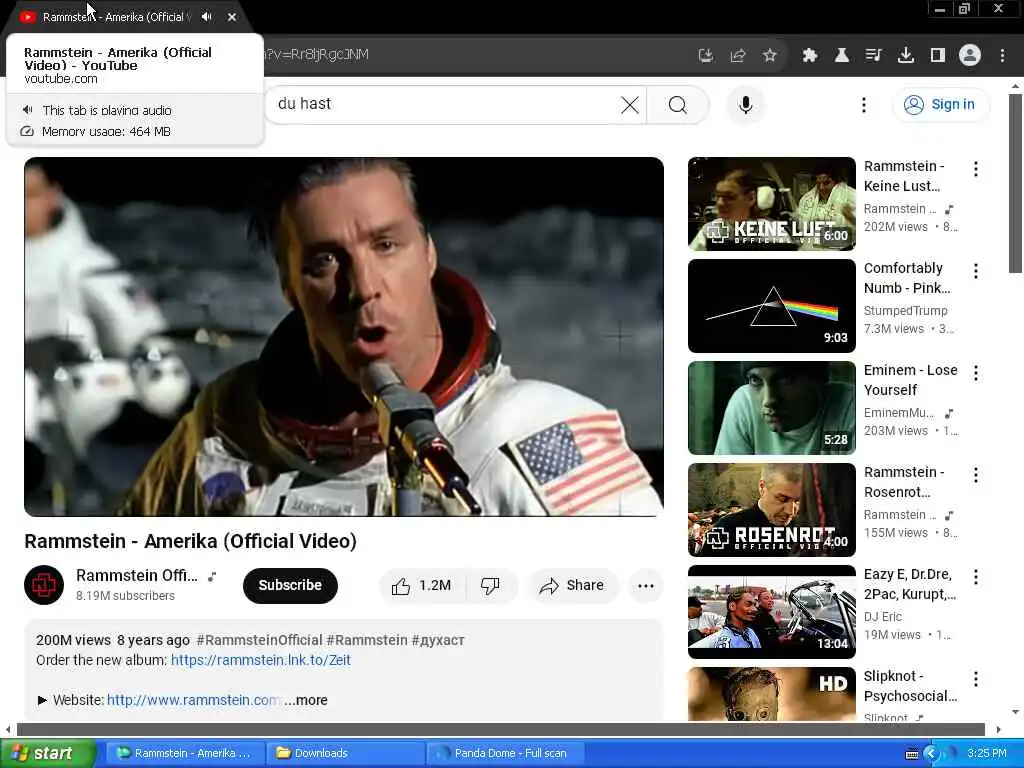Image resolution: width=1024 pixels, height=768 pixels.
Task: Open options menu for Slipknot - Psychosocial
Action: click(976, 679)
